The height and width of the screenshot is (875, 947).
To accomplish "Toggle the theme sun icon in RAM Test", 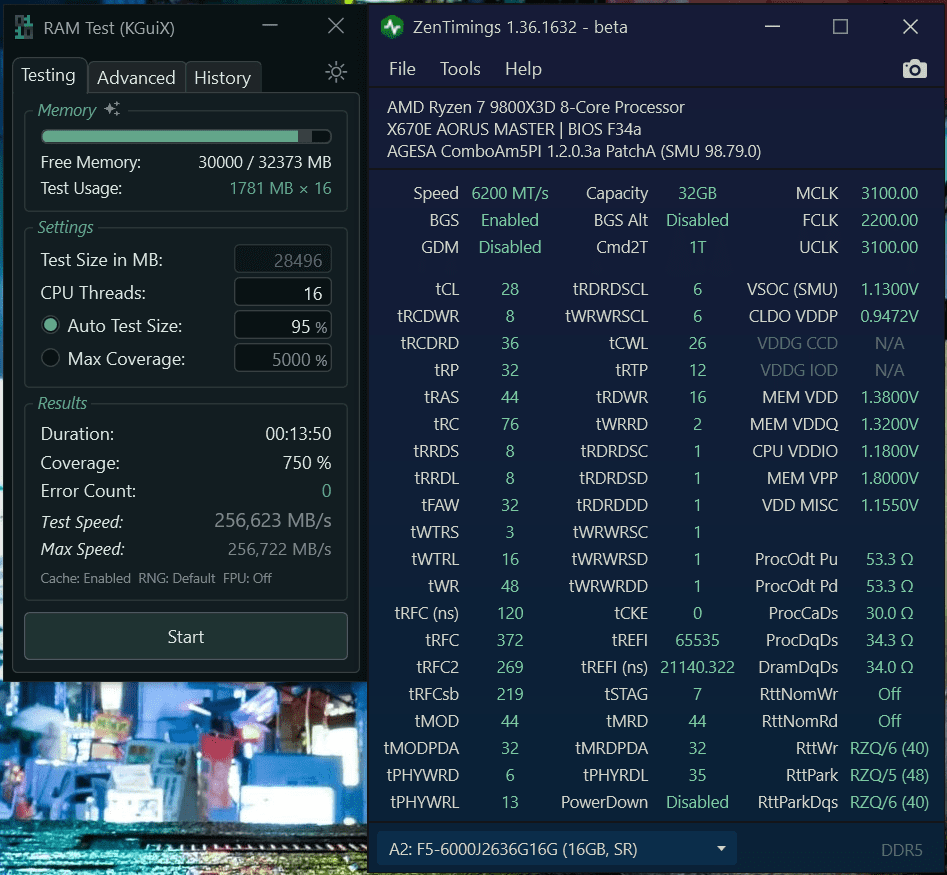I will click(336, 72).
